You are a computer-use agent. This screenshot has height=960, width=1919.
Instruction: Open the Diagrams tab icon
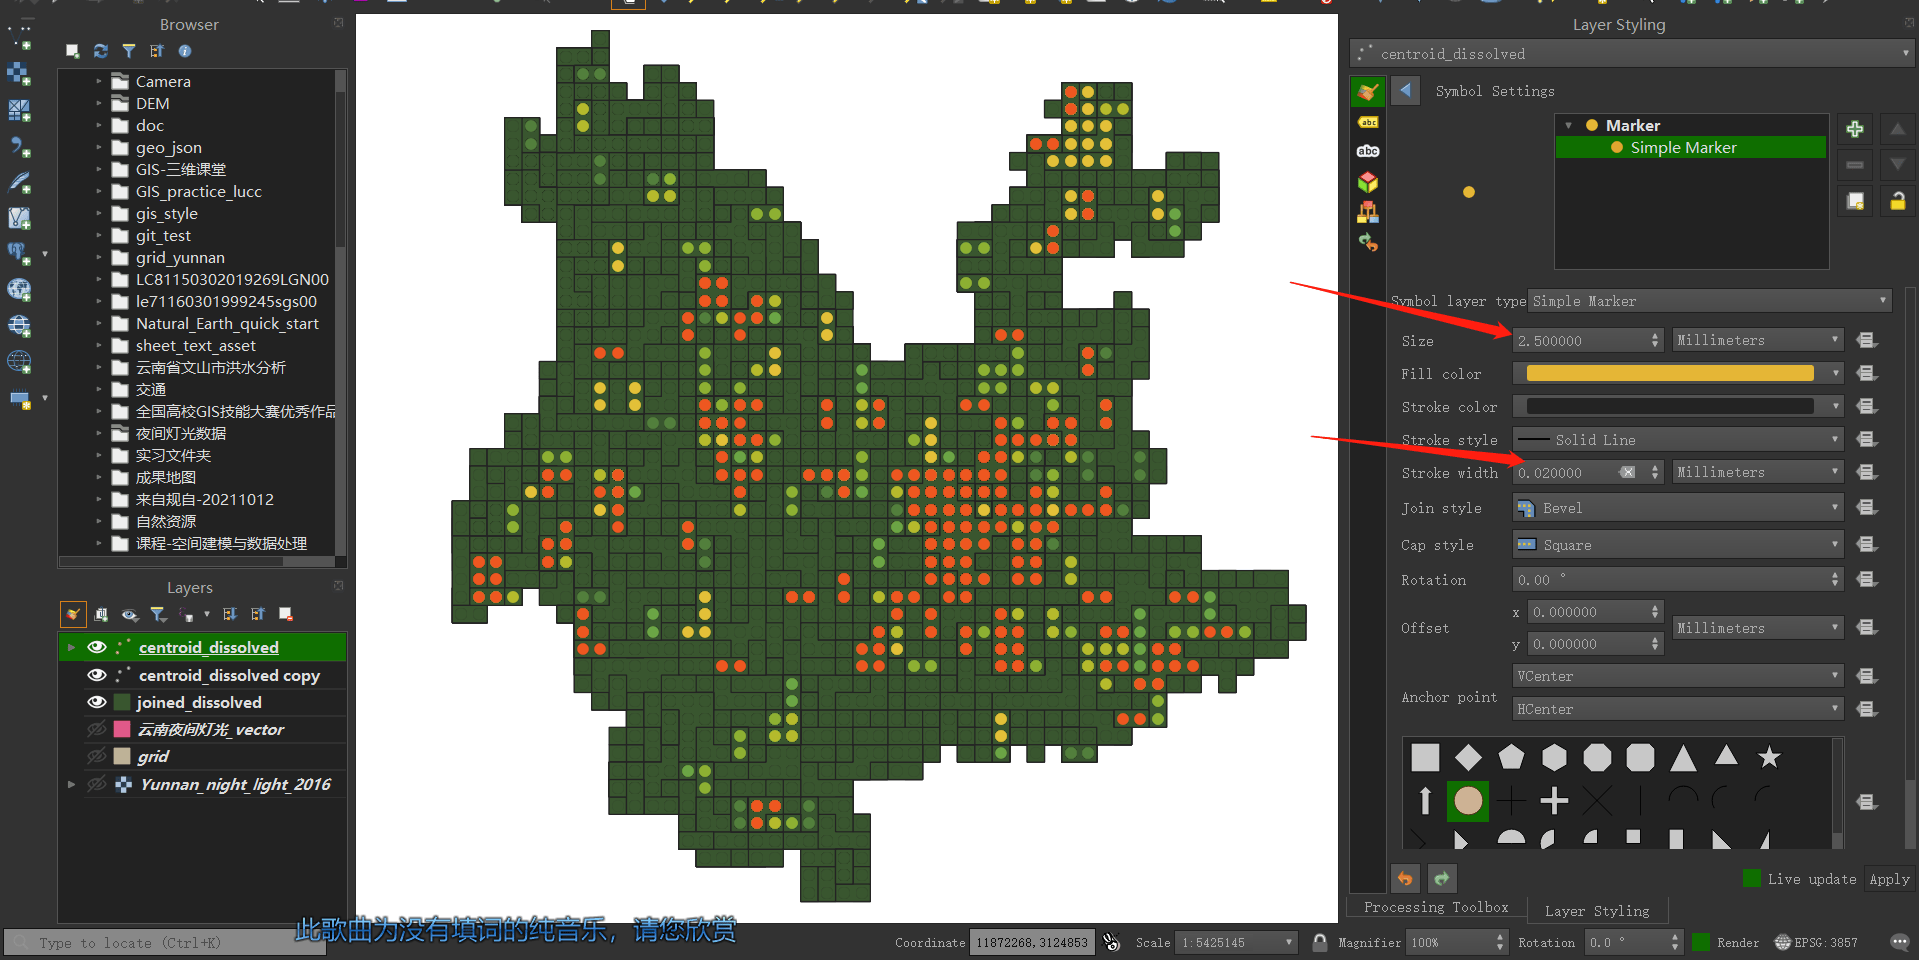point(1368,212)
